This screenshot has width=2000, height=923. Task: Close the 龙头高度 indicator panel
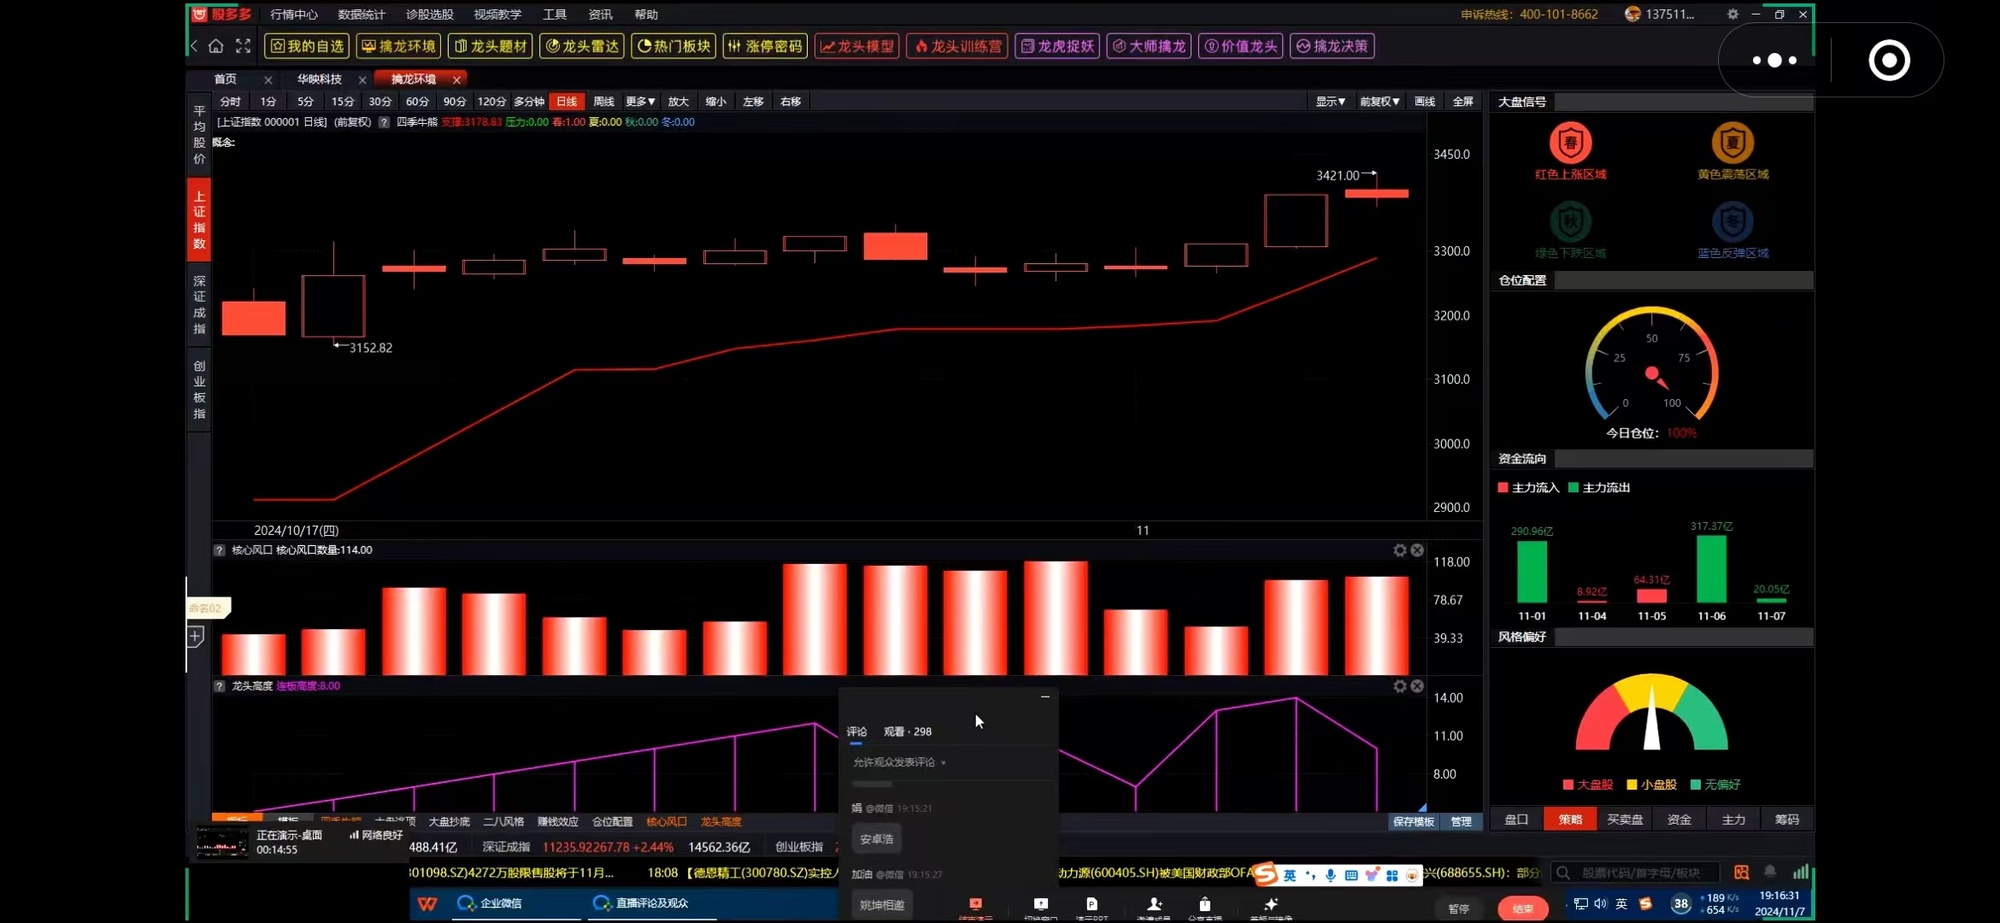point(1417,686)
